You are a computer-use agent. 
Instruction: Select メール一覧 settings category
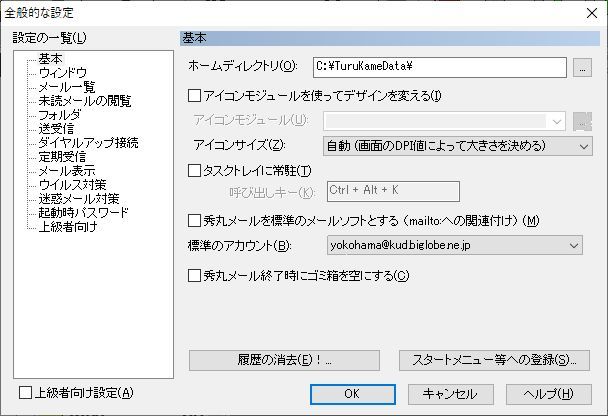[67, 87]
